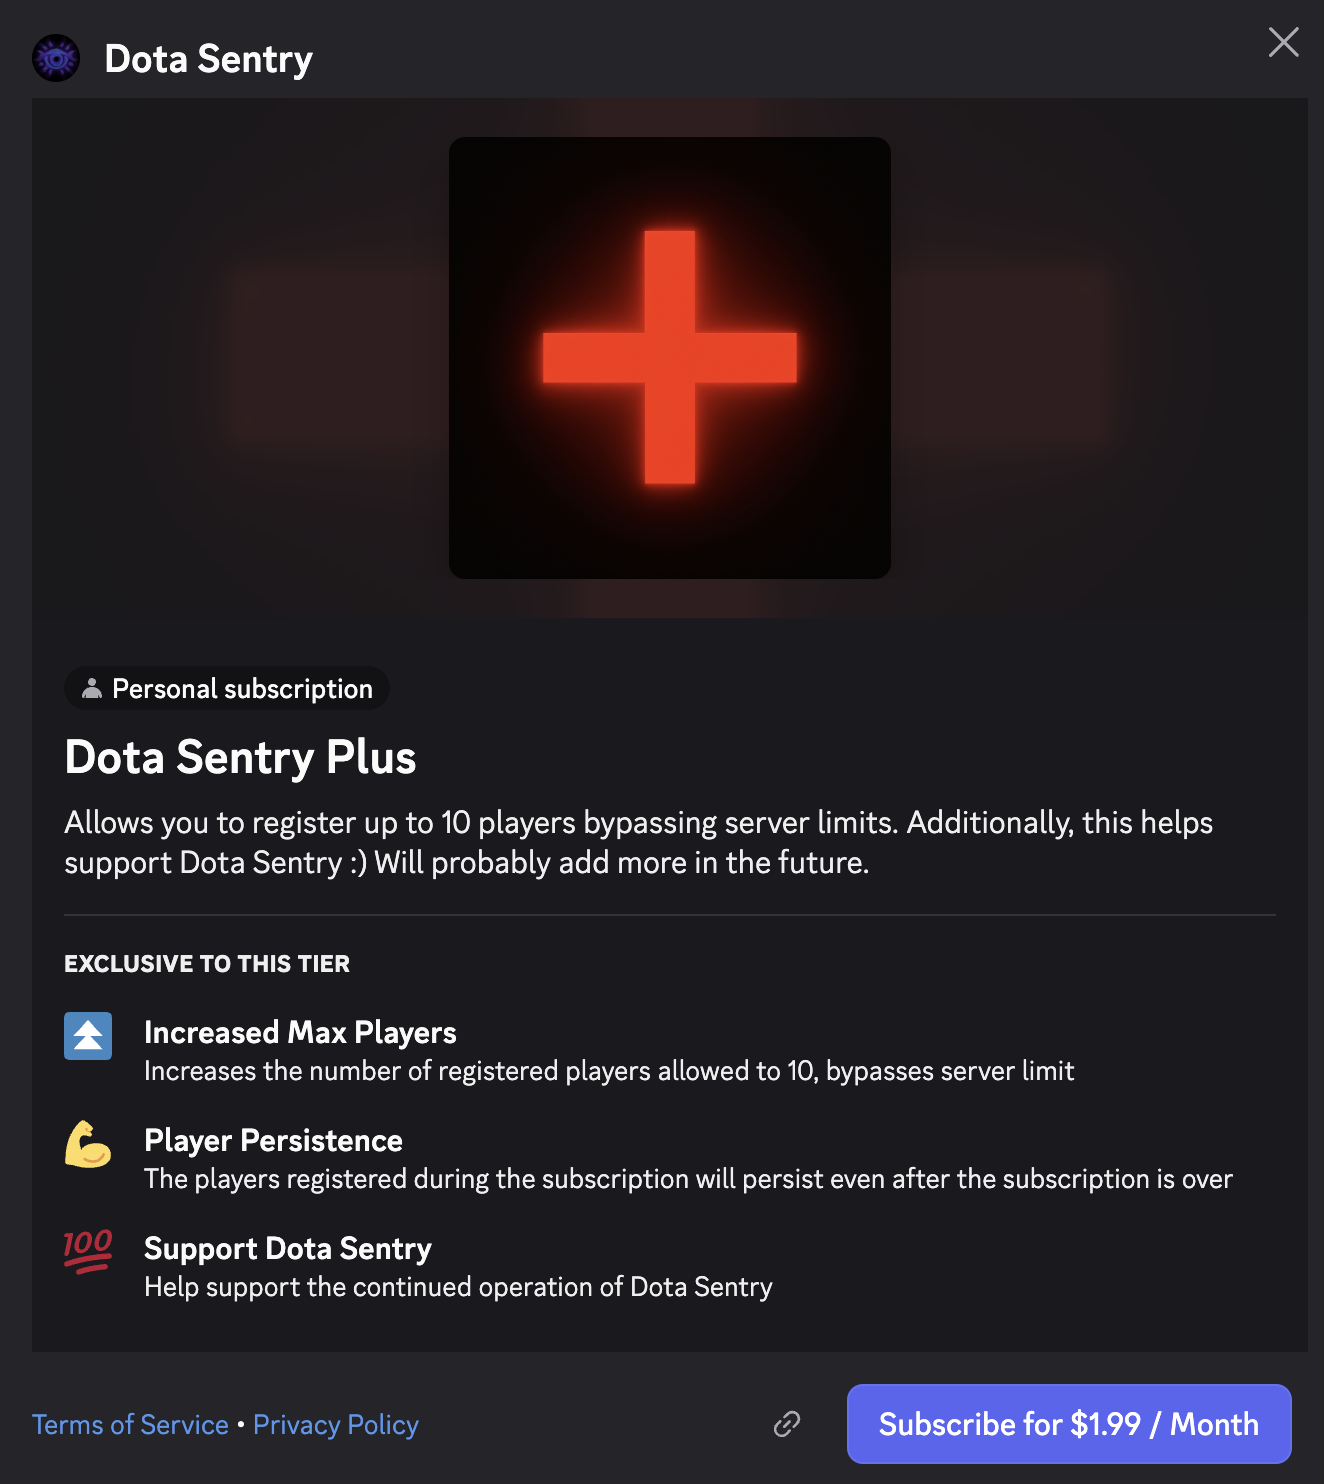Click the Personal subscription badge
Viewport: 1324px width, 1484px height.
[x=228, y=688]
